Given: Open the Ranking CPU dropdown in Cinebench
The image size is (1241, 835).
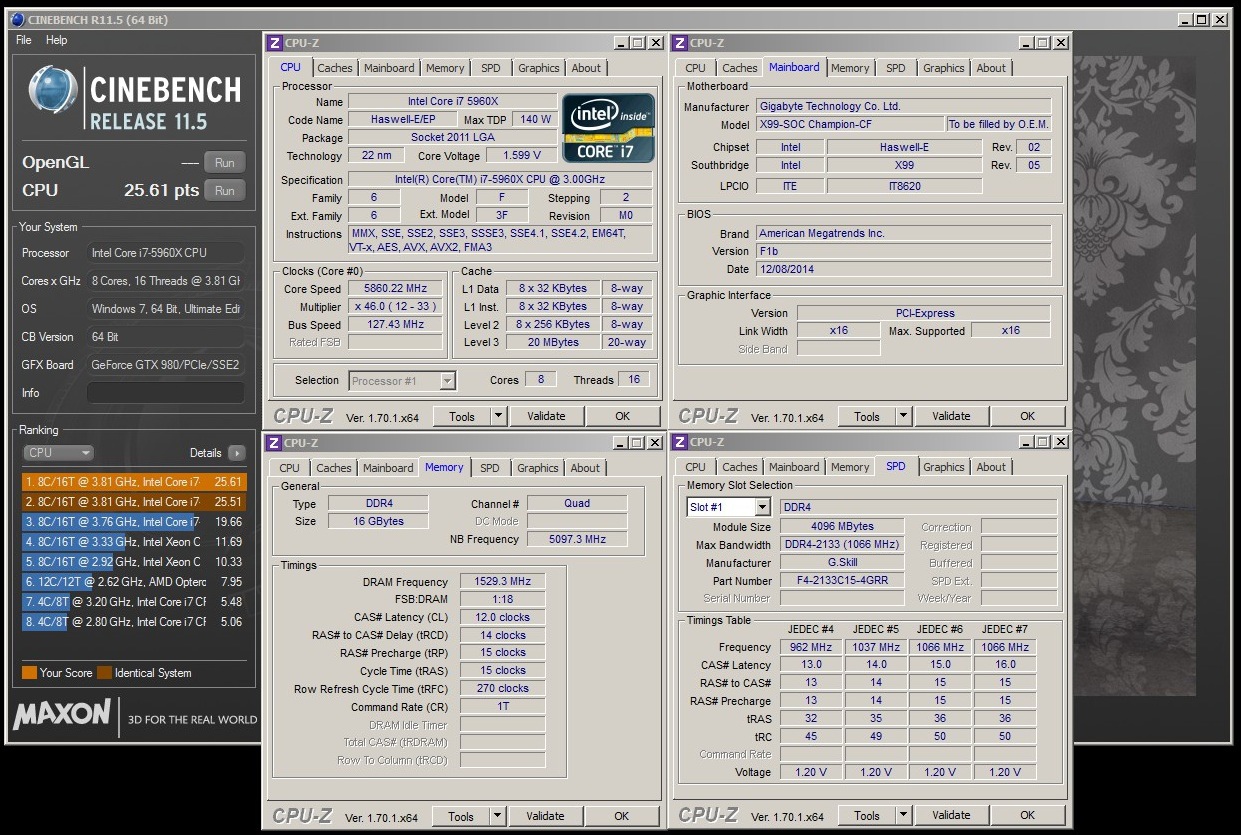Looking at the screenshot, I should pyautogui.click(x=58, y=453).
